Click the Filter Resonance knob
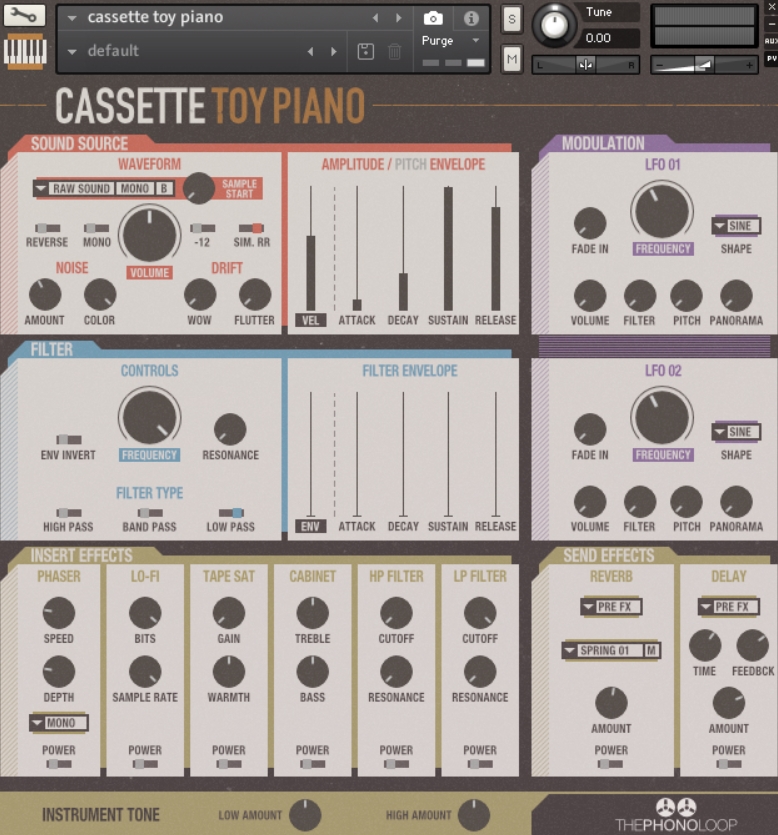Screen dimensions: 778x835 pyautogui.click(x=230, y=429)
